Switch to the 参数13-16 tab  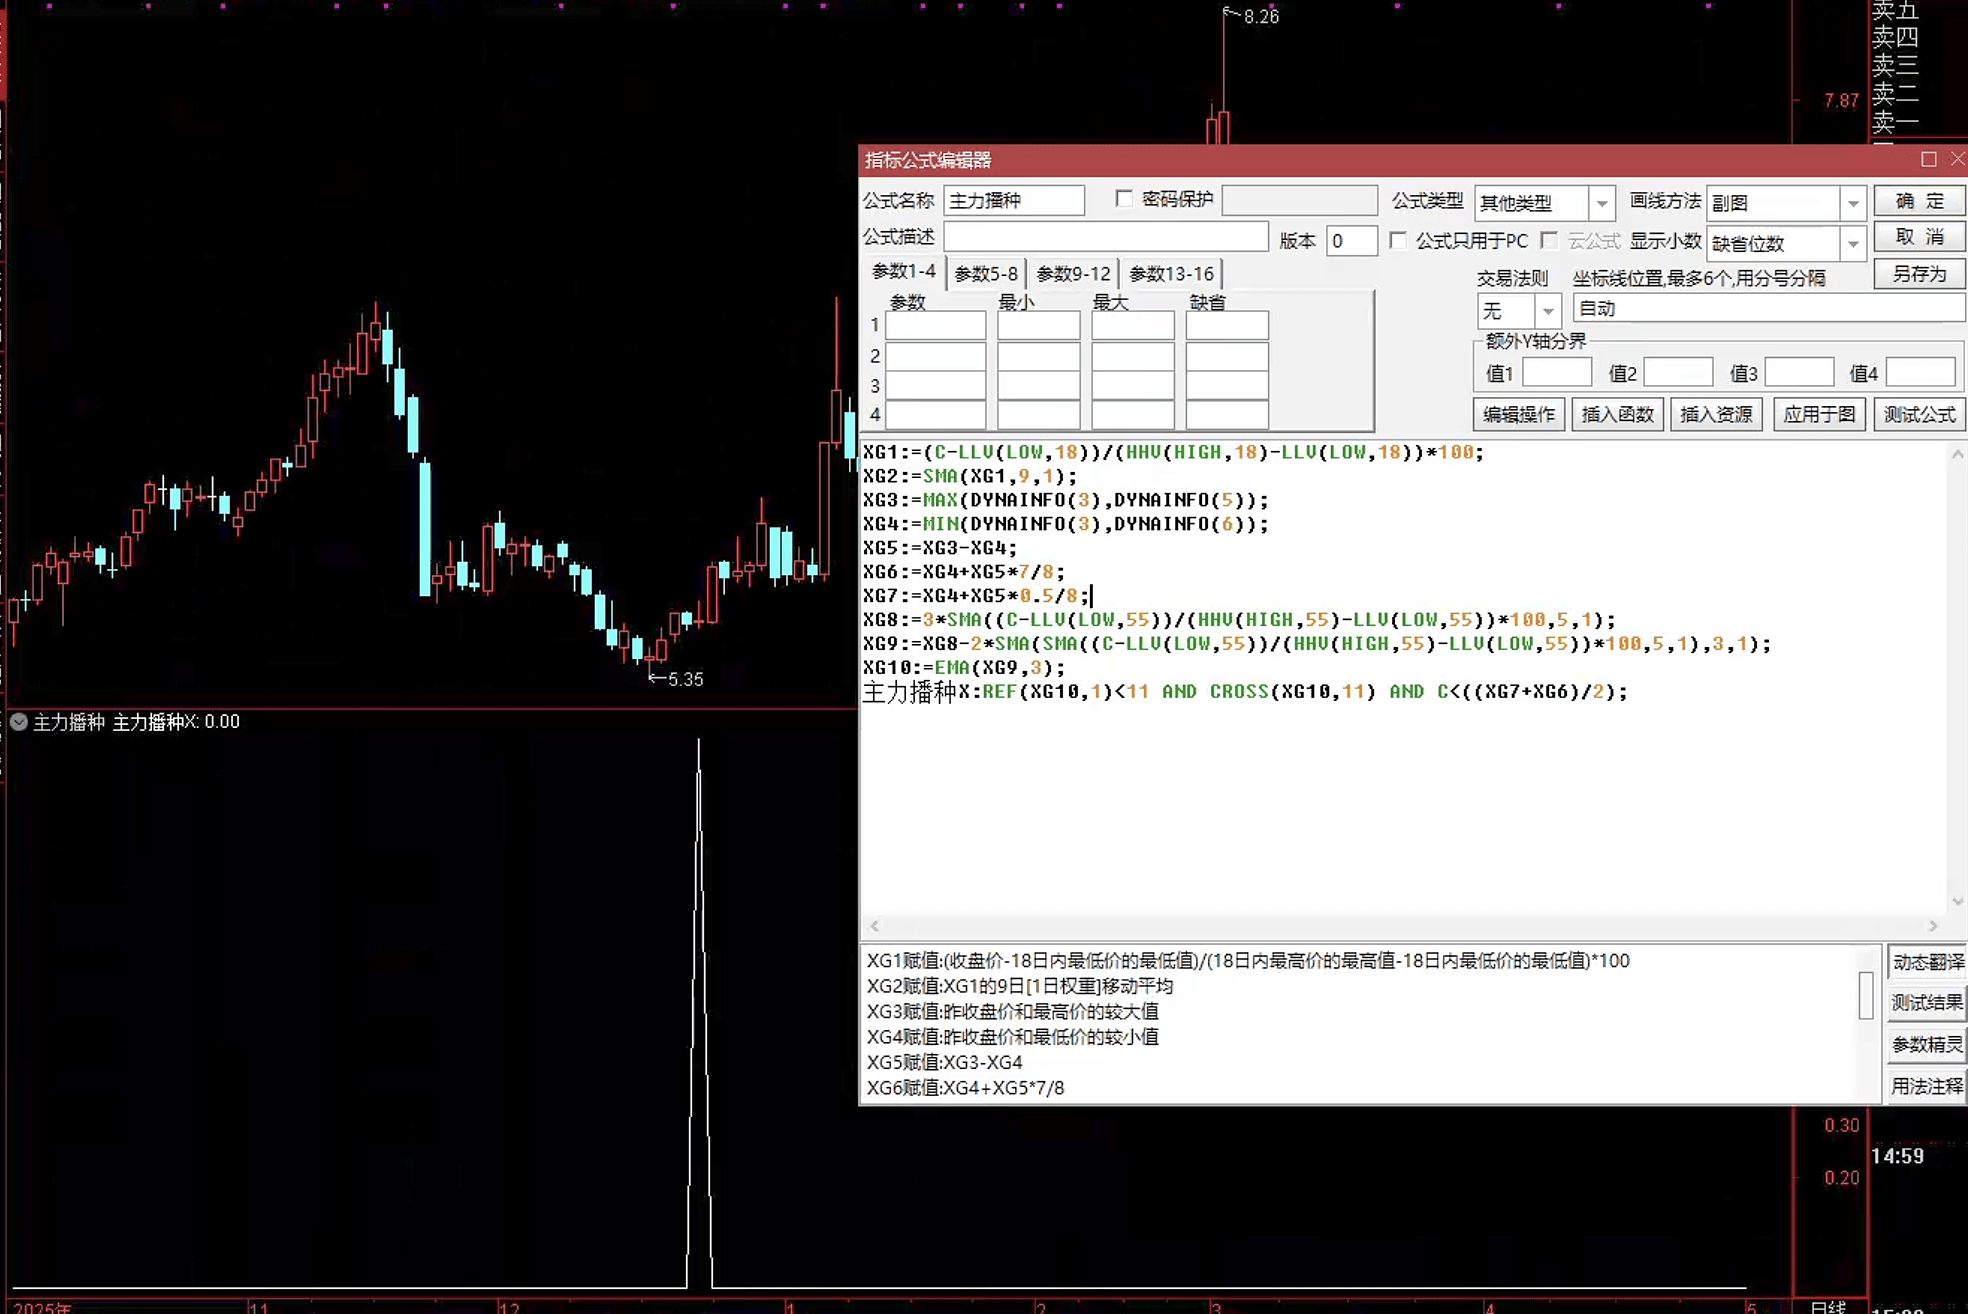point(1171,273)
